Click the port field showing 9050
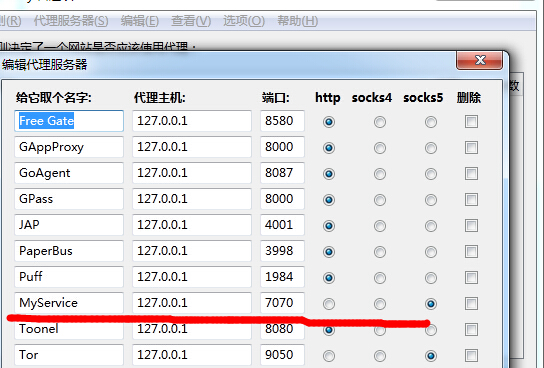This screenshot has width=544, height=368. pos(282,355)
